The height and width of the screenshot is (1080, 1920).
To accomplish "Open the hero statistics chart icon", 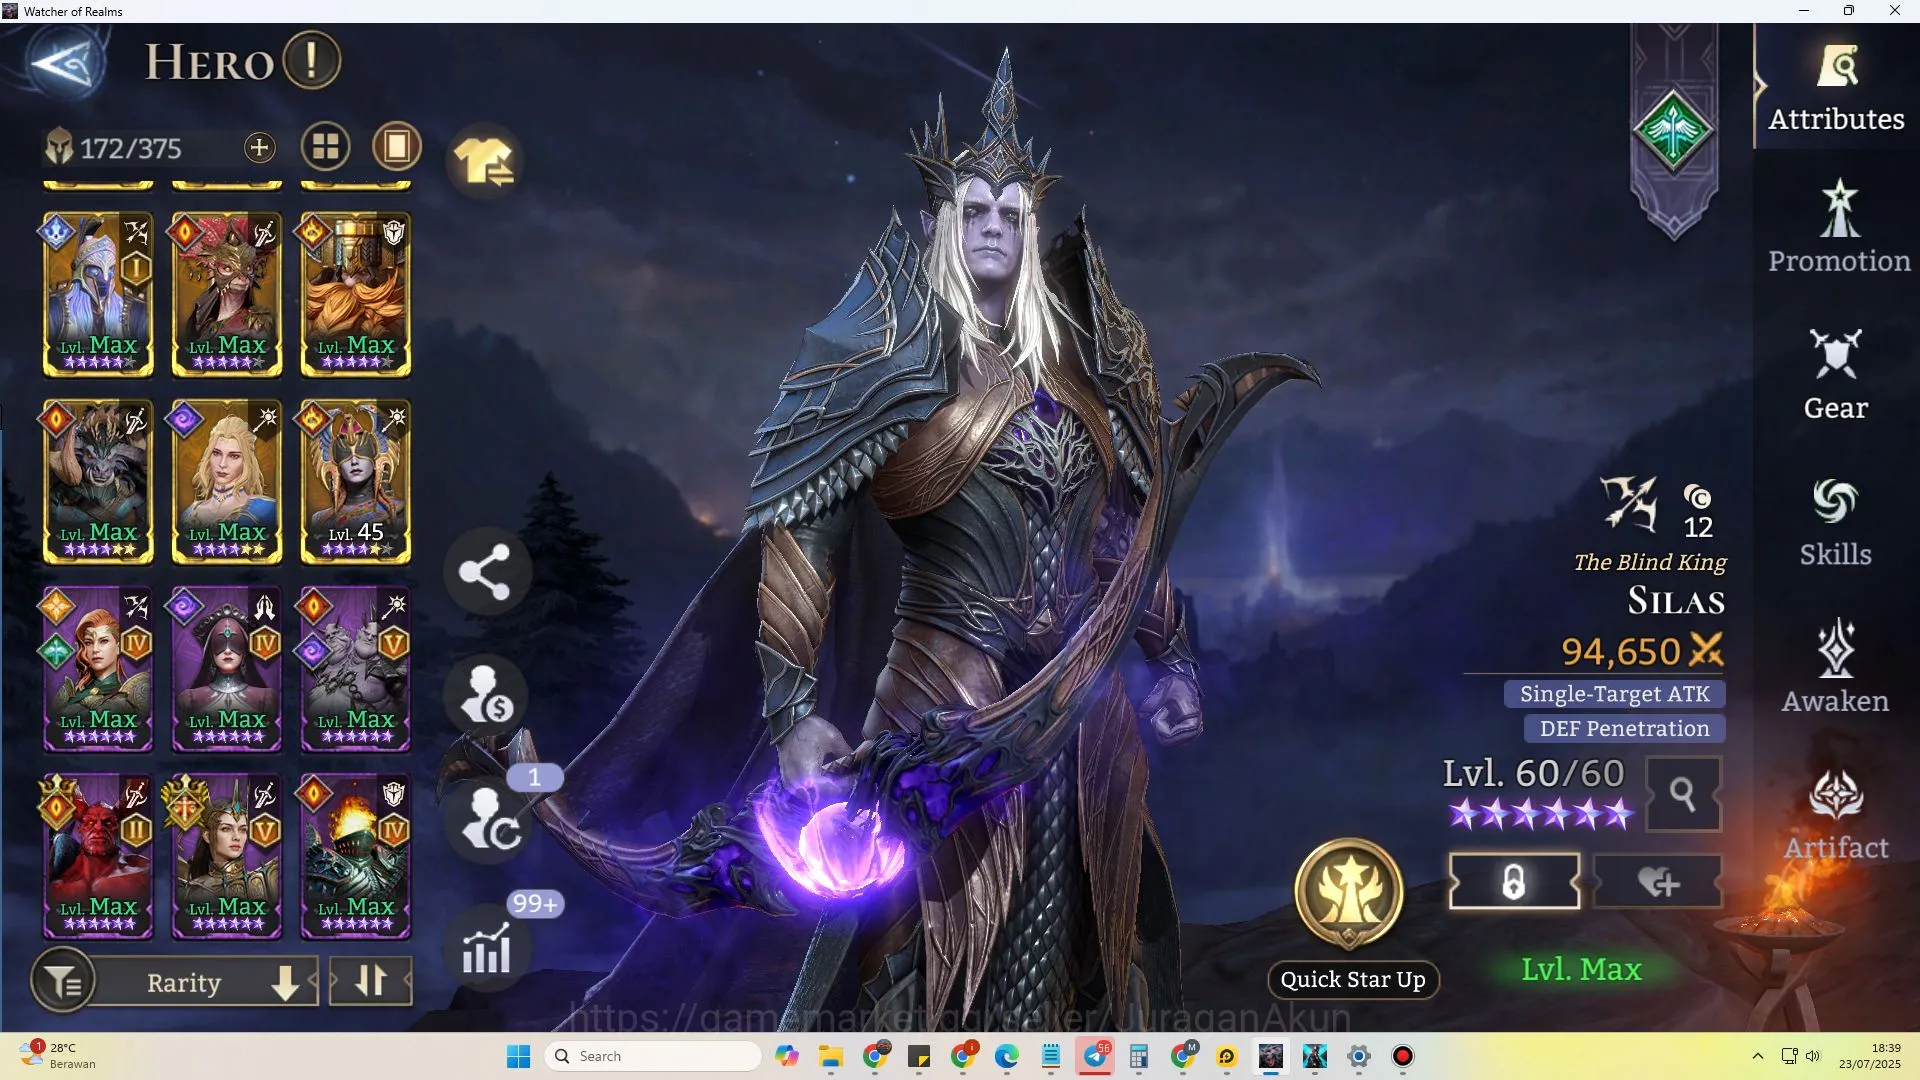I will coord(487,947).
